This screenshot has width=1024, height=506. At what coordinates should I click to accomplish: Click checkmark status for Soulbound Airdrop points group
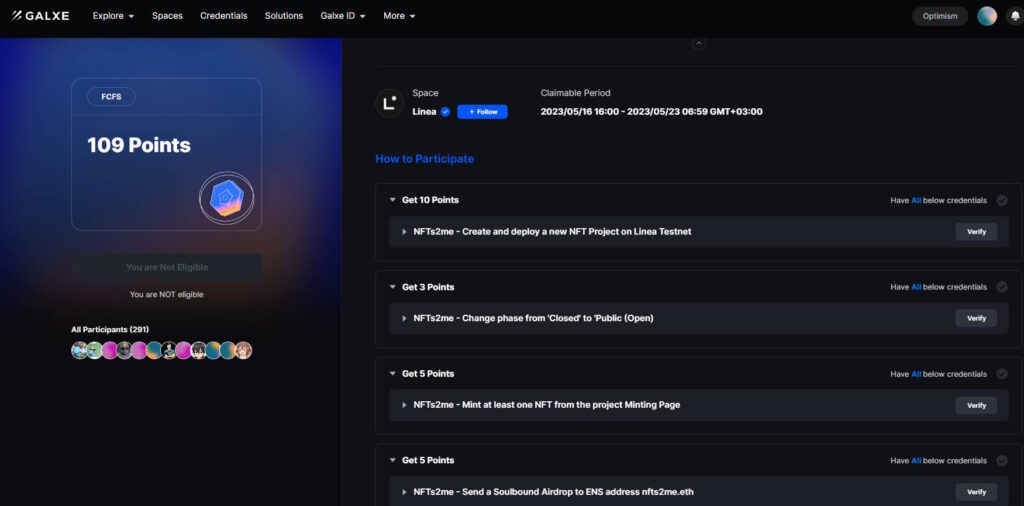click(x=1001, y=461)
